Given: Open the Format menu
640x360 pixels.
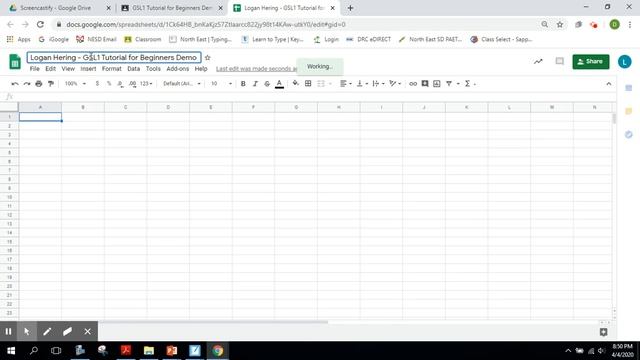Looking at the screenshot, I should point(111,69).
